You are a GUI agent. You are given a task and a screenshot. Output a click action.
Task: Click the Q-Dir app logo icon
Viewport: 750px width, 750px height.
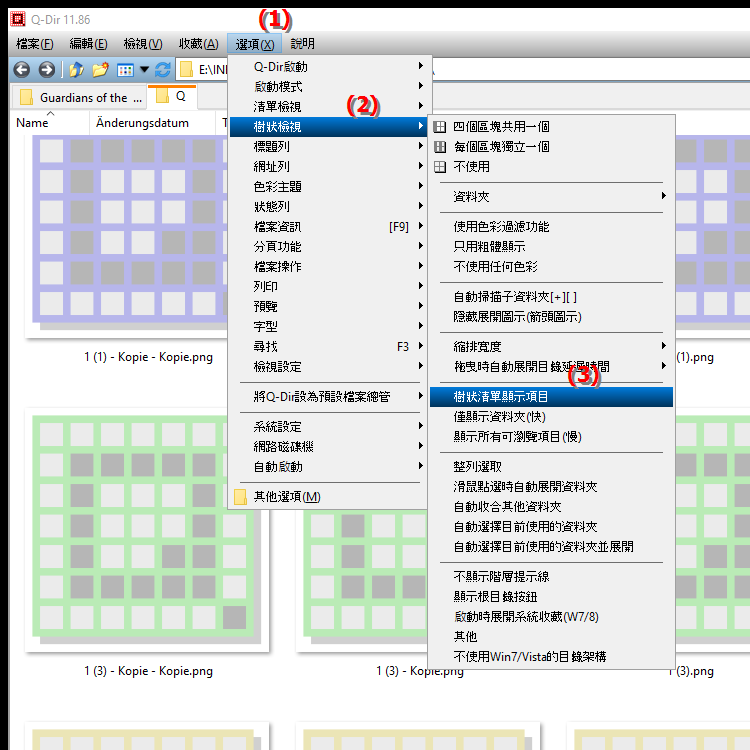pos(18,19)
